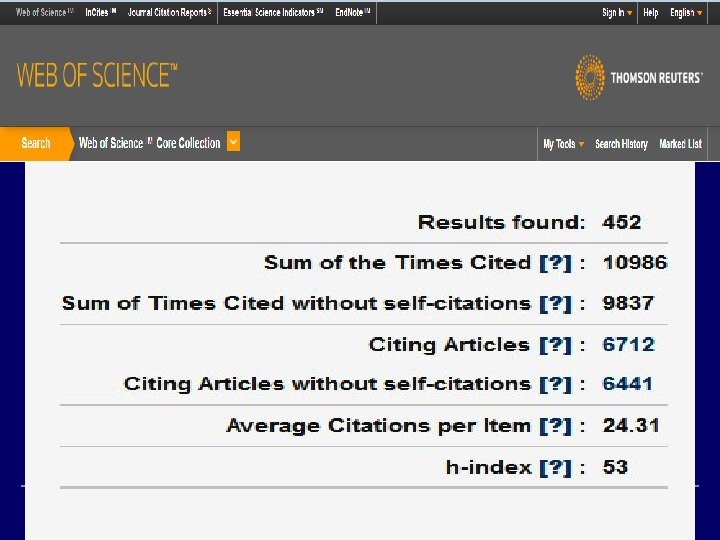This screenshot has width=720, height=540.
Task: Click Web of Science Core Collection label
Action: pos(149,143)
